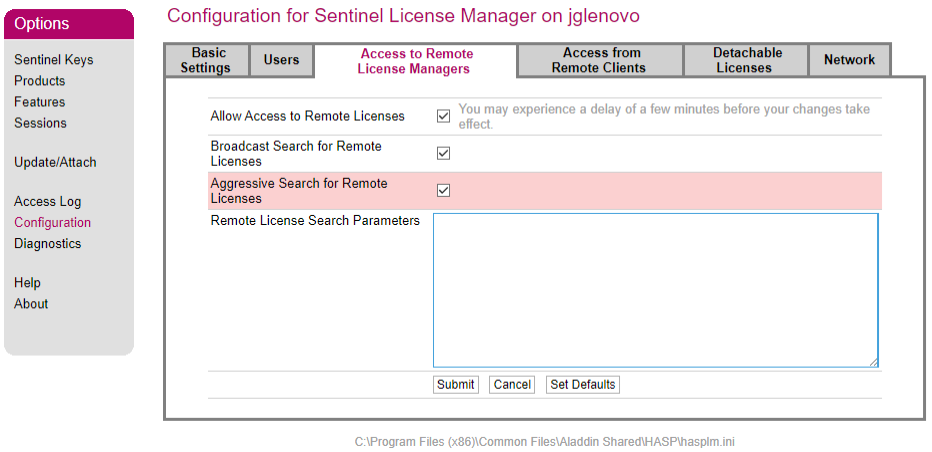Cancel the configuration changes
The height and width of the screenshot is (452, 932).
tap(512, 385)
